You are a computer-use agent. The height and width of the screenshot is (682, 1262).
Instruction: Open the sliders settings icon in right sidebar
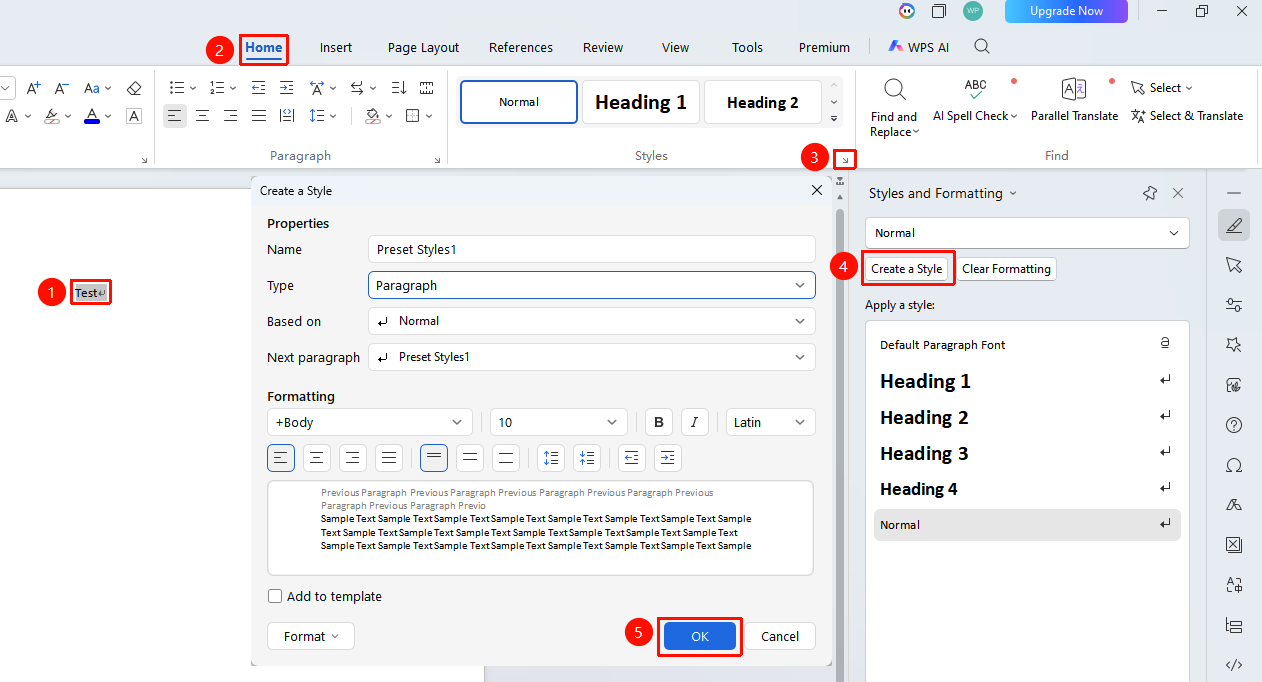pos(1234,305)
